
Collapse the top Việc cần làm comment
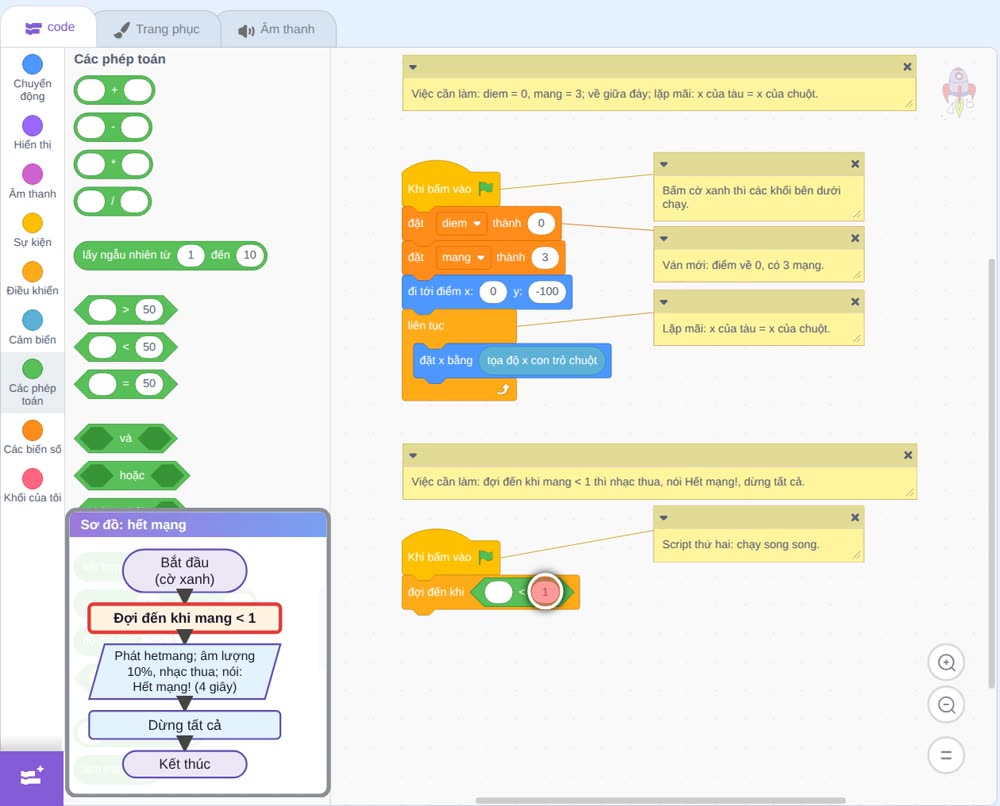click(x=413, y=67)
